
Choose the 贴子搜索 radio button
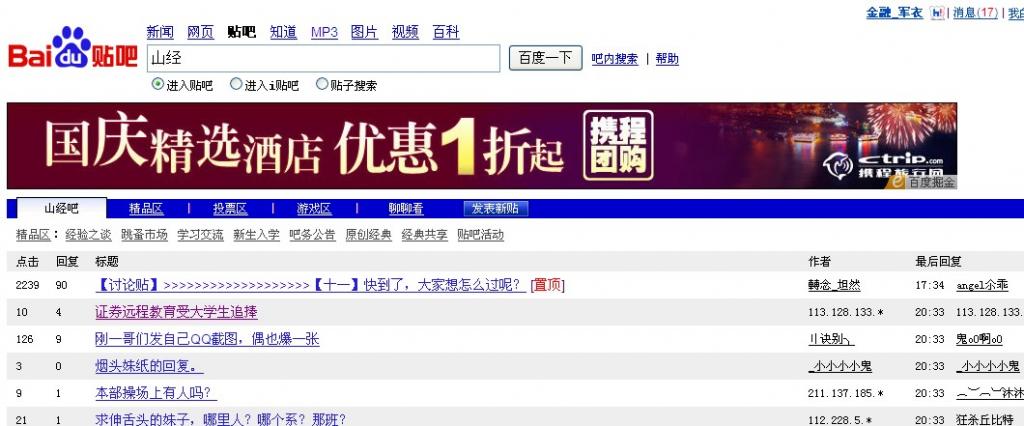(322, 85)
